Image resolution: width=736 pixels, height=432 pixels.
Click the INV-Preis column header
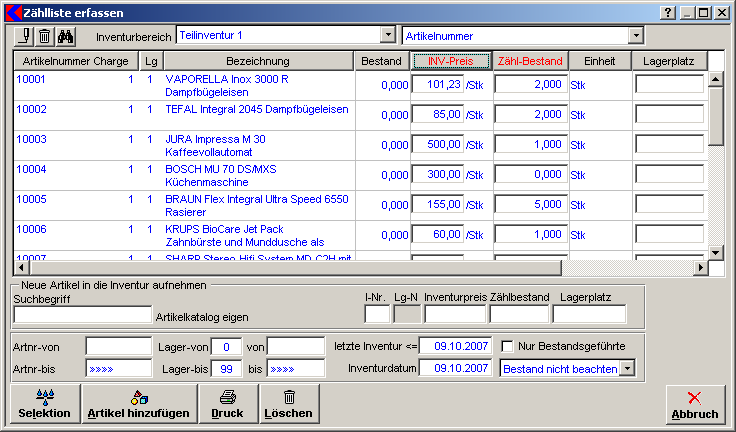(450, 62)
